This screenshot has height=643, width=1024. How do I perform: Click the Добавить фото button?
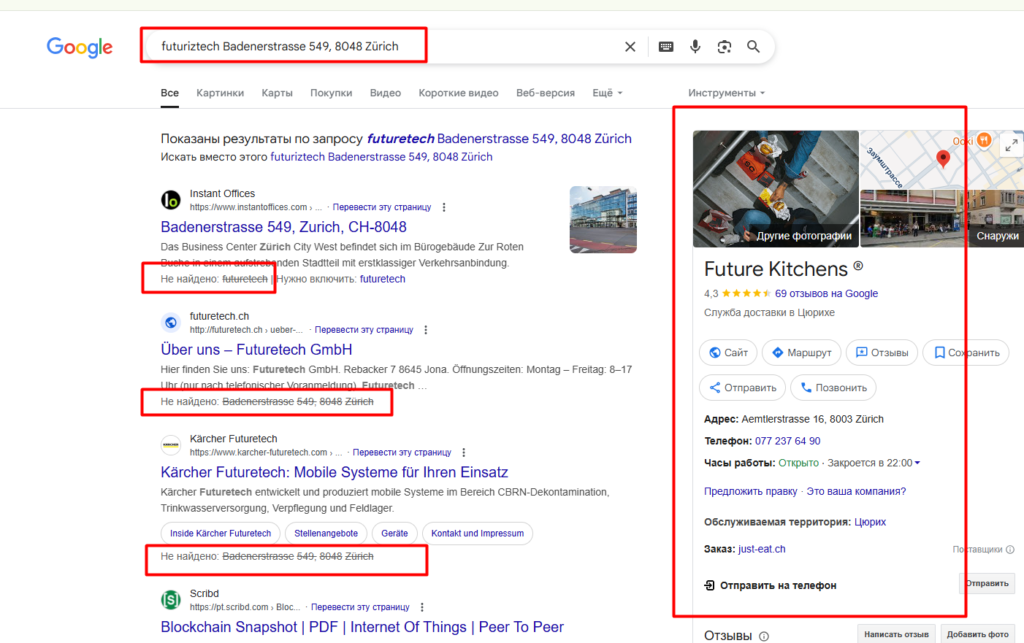coord(978,634)
